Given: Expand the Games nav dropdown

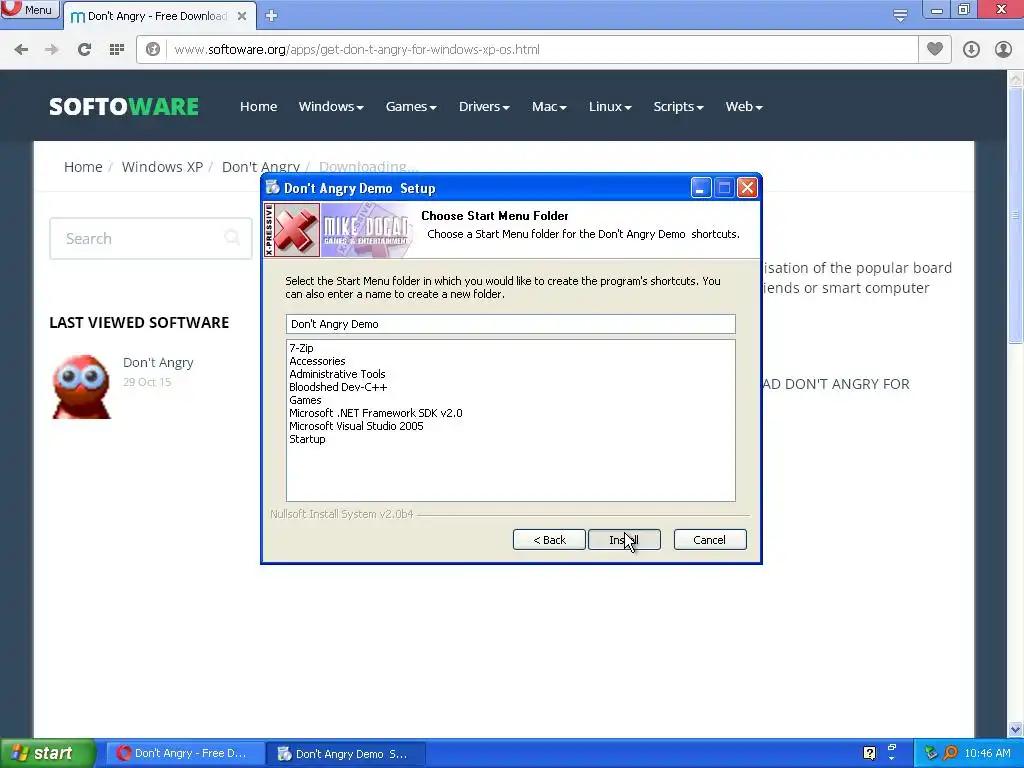Looking at the screenshot, I should click(x=411, y=106).
